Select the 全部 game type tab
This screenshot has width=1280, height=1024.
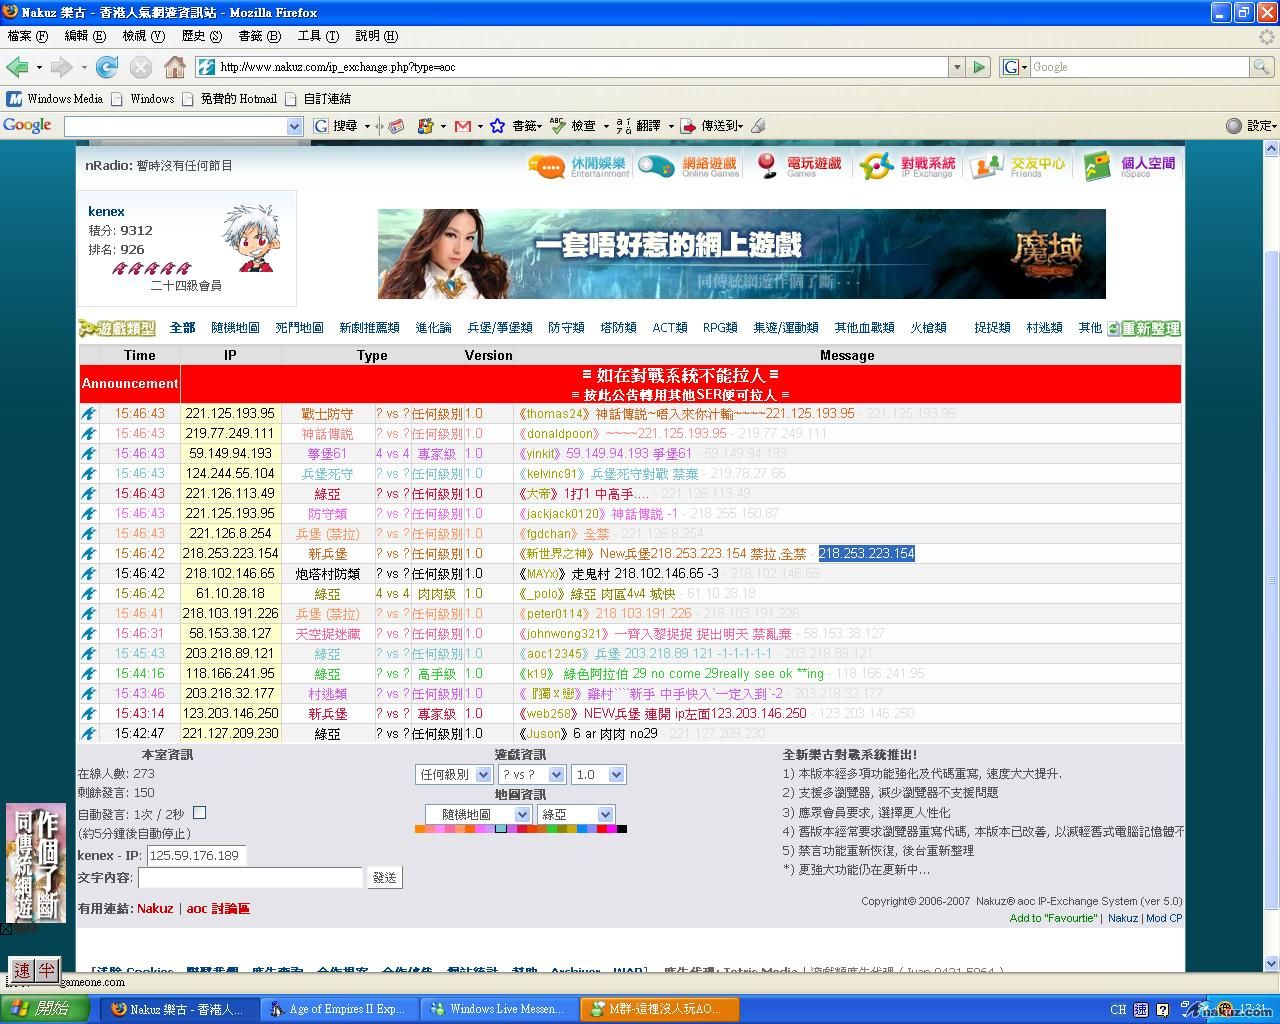182,328
